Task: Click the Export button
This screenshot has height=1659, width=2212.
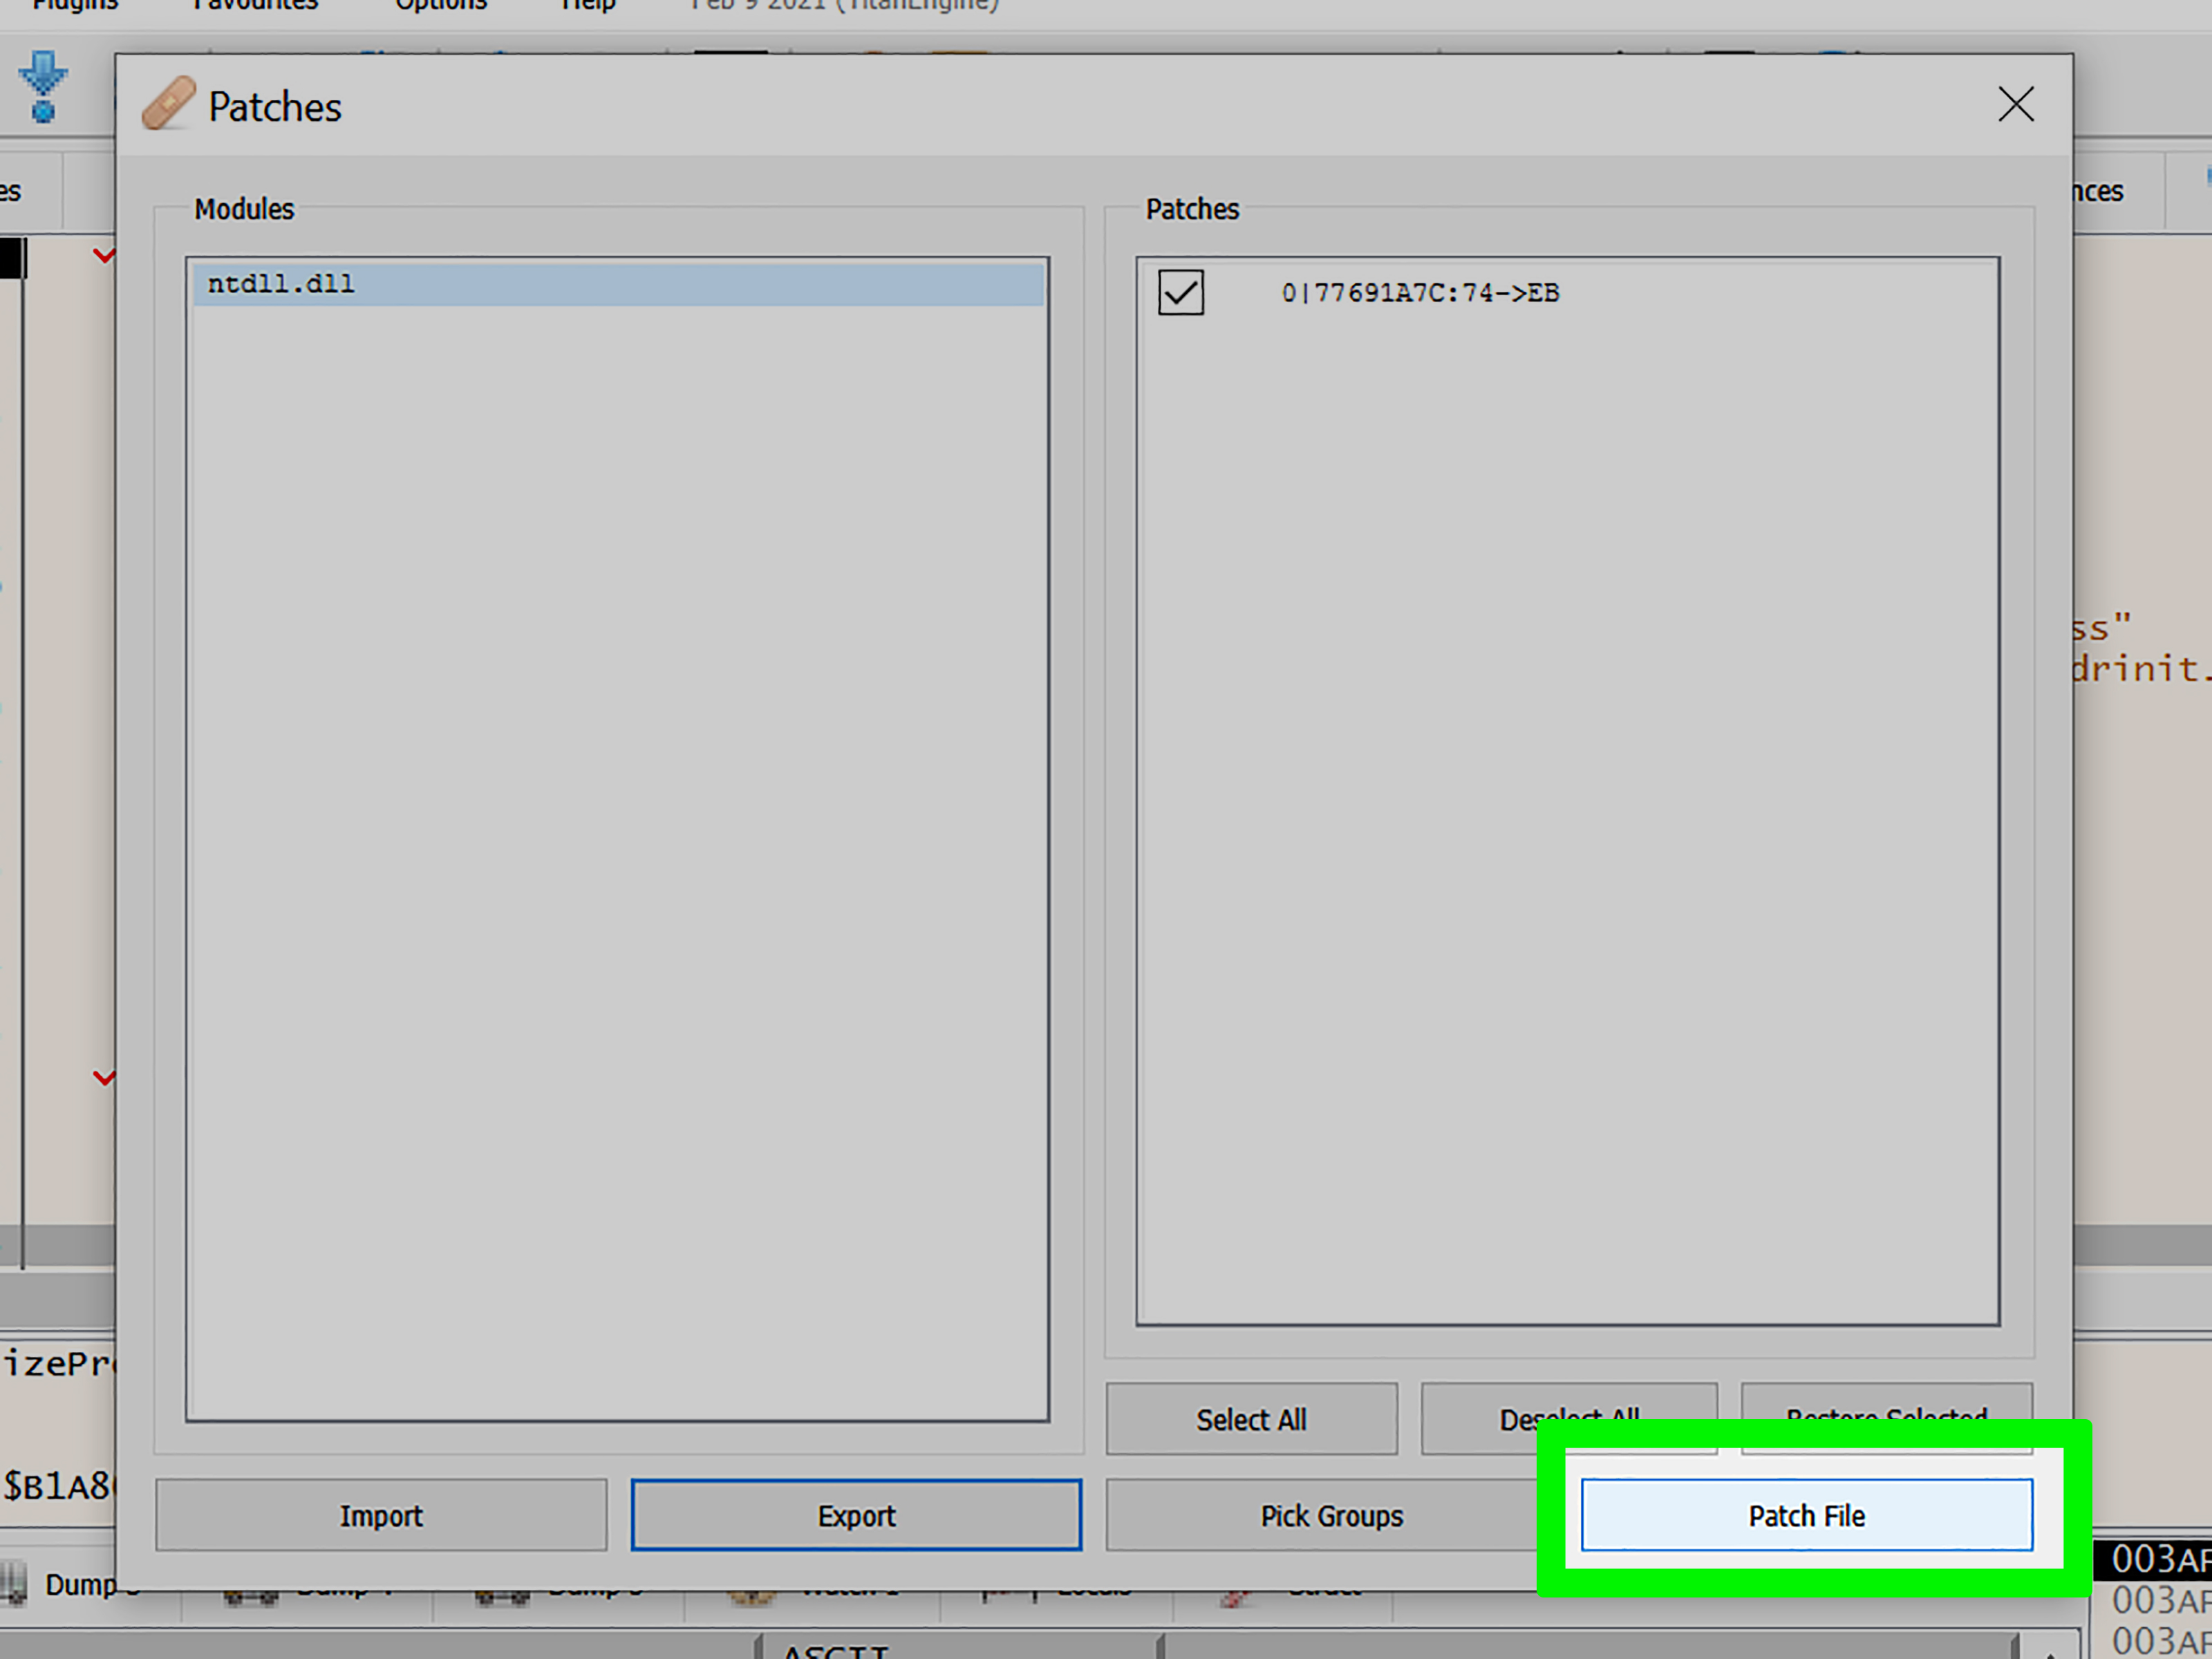Action: point(856,1514)
